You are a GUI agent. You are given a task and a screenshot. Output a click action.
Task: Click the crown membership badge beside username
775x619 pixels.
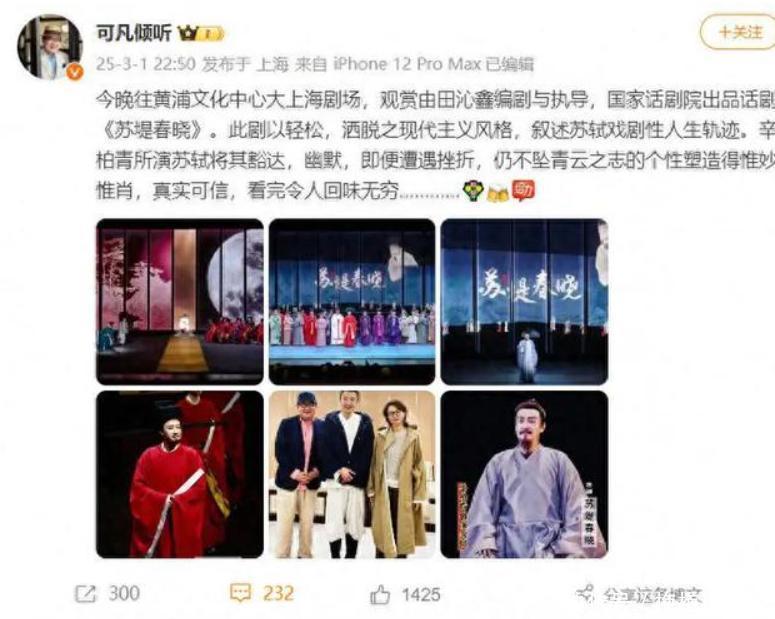coord(201,34)
